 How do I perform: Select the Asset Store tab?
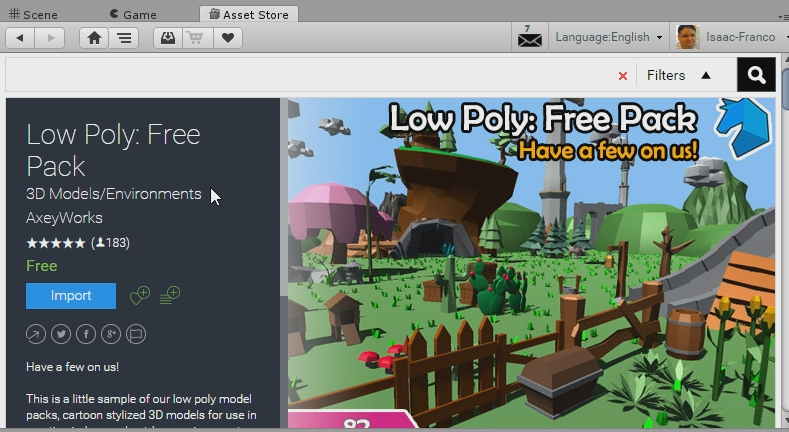(x=249, y=15)
